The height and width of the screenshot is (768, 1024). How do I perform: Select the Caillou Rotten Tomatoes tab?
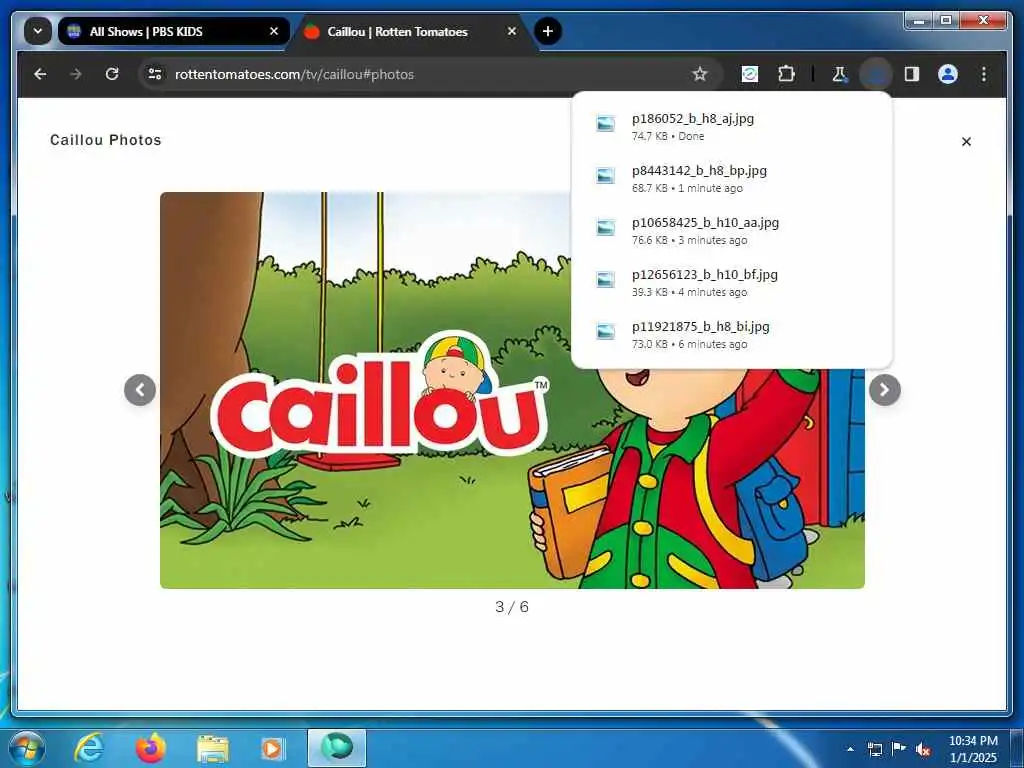(x=413, y=31)
